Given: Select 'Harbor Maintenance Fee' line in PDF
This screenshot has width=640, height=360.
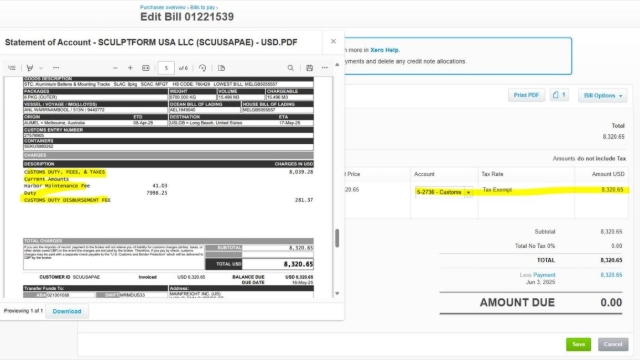Looking at the screenshot, I should pos(57,186).
